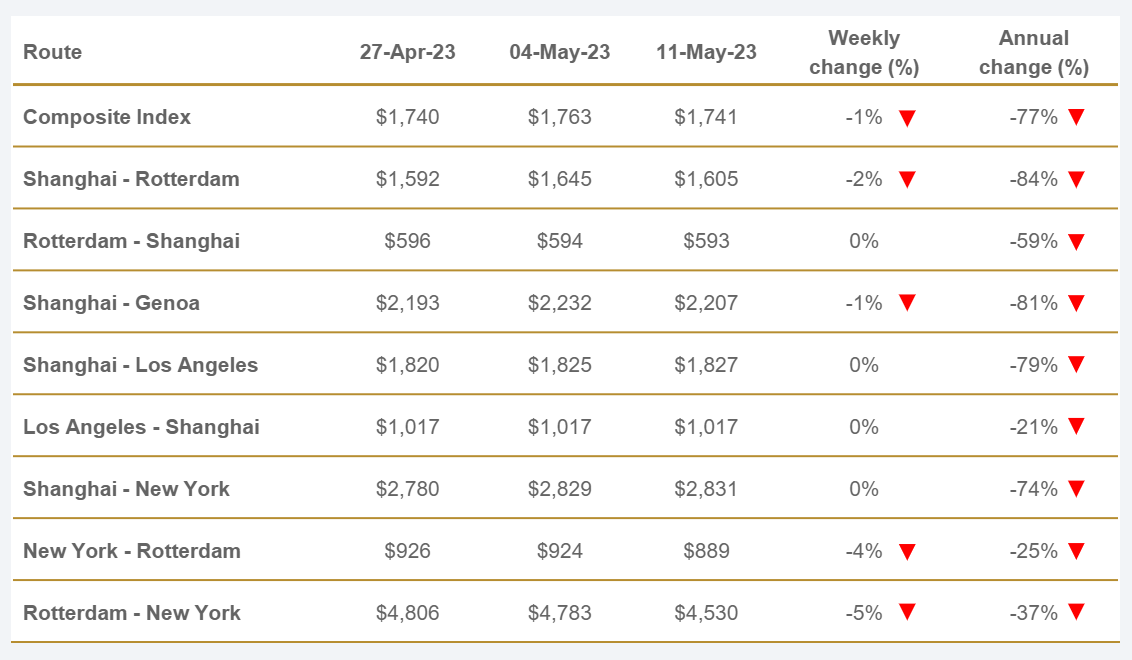Click red arrow beside -79% annual change
The image size is (1132, 660).
pos(1076,366)
